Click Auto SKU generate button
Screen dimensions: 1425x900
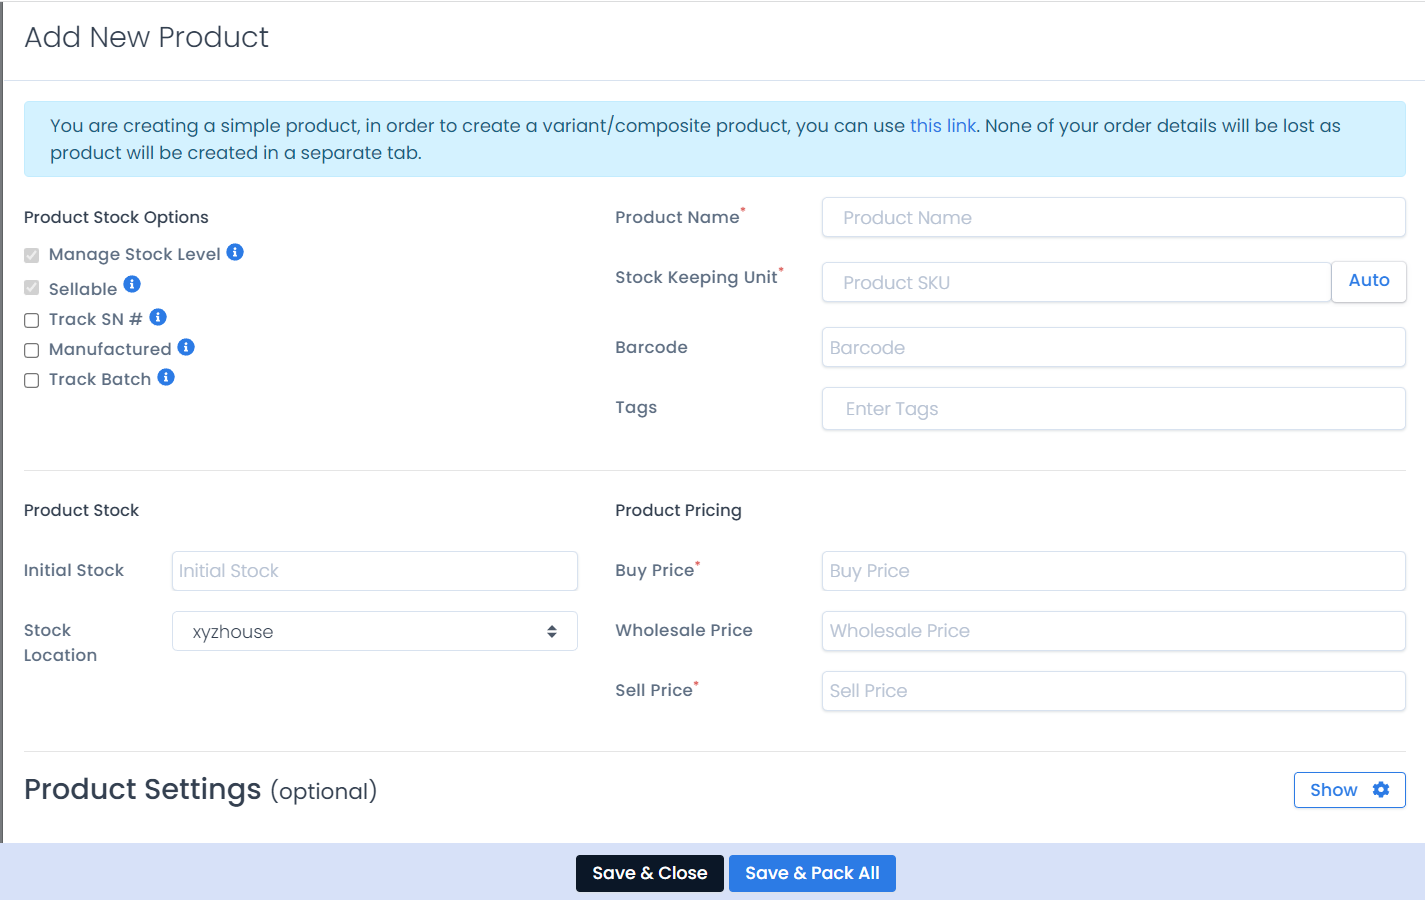(x=1369, y=281)
